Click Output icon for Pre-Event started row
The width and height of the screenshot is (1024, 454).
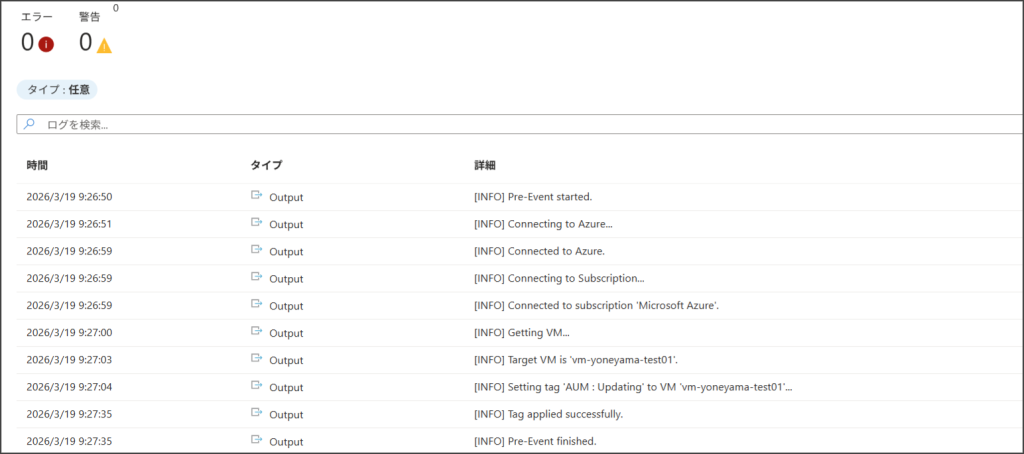coord(256,196)
